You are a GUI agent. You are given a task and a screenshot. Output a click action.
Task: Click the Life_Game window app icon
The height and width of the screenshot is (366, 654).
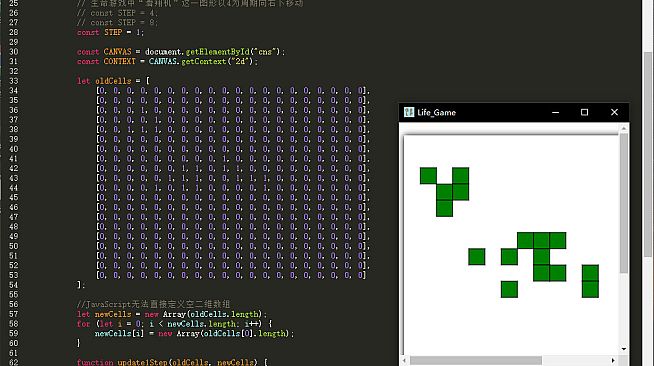(x=409, y=112)
